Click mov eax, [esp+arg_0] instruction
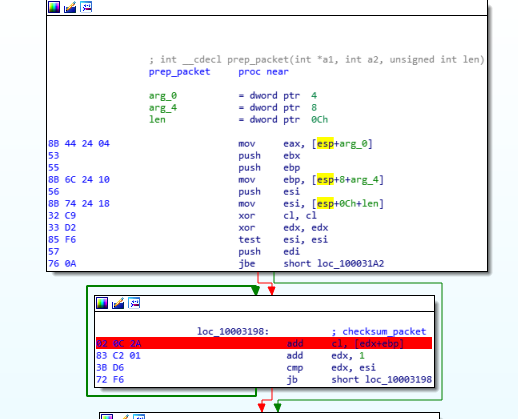The width and height of the screenshot is (518, 419). click(305, 144)
